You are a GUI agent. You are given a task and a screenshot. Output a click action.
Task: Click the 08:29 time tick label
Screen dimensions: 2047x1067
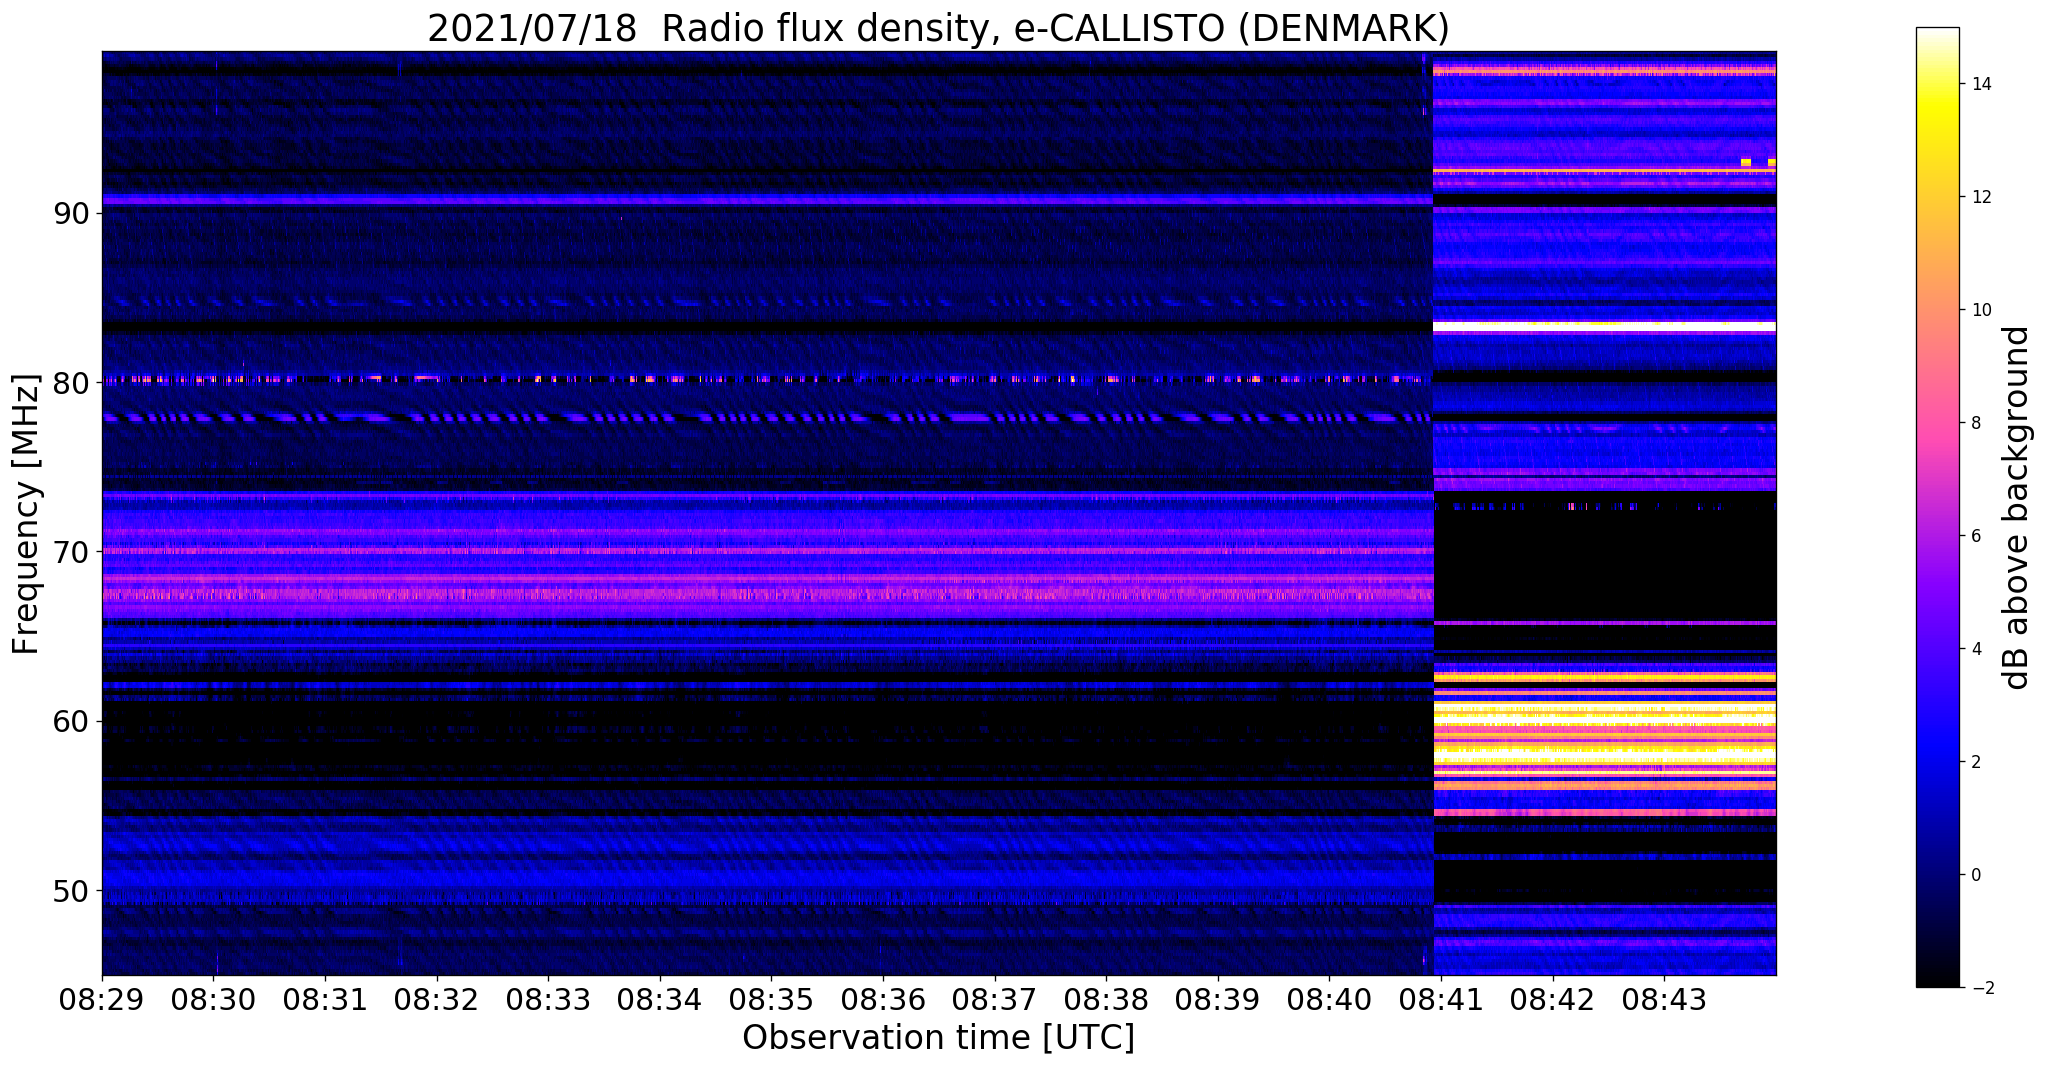point(102,998)
